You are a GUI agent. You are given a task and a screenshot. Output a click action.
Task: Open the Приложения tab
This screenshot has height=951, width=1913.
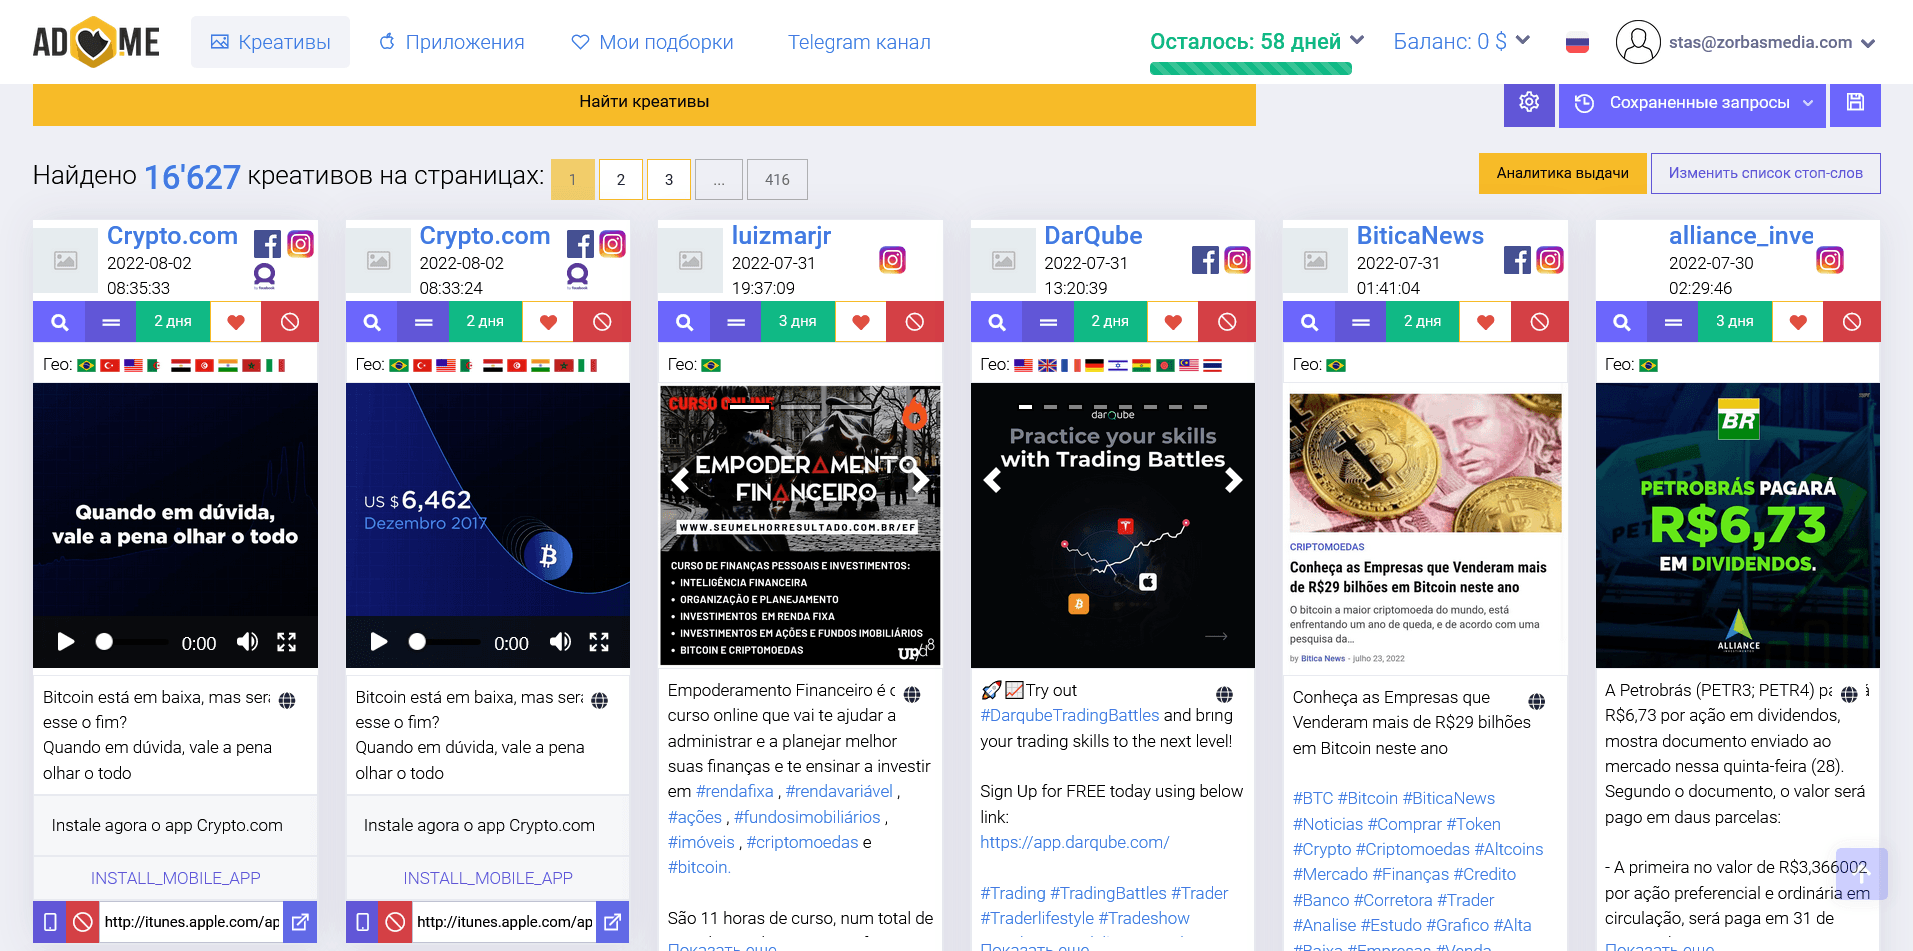(x=451, y=42)
